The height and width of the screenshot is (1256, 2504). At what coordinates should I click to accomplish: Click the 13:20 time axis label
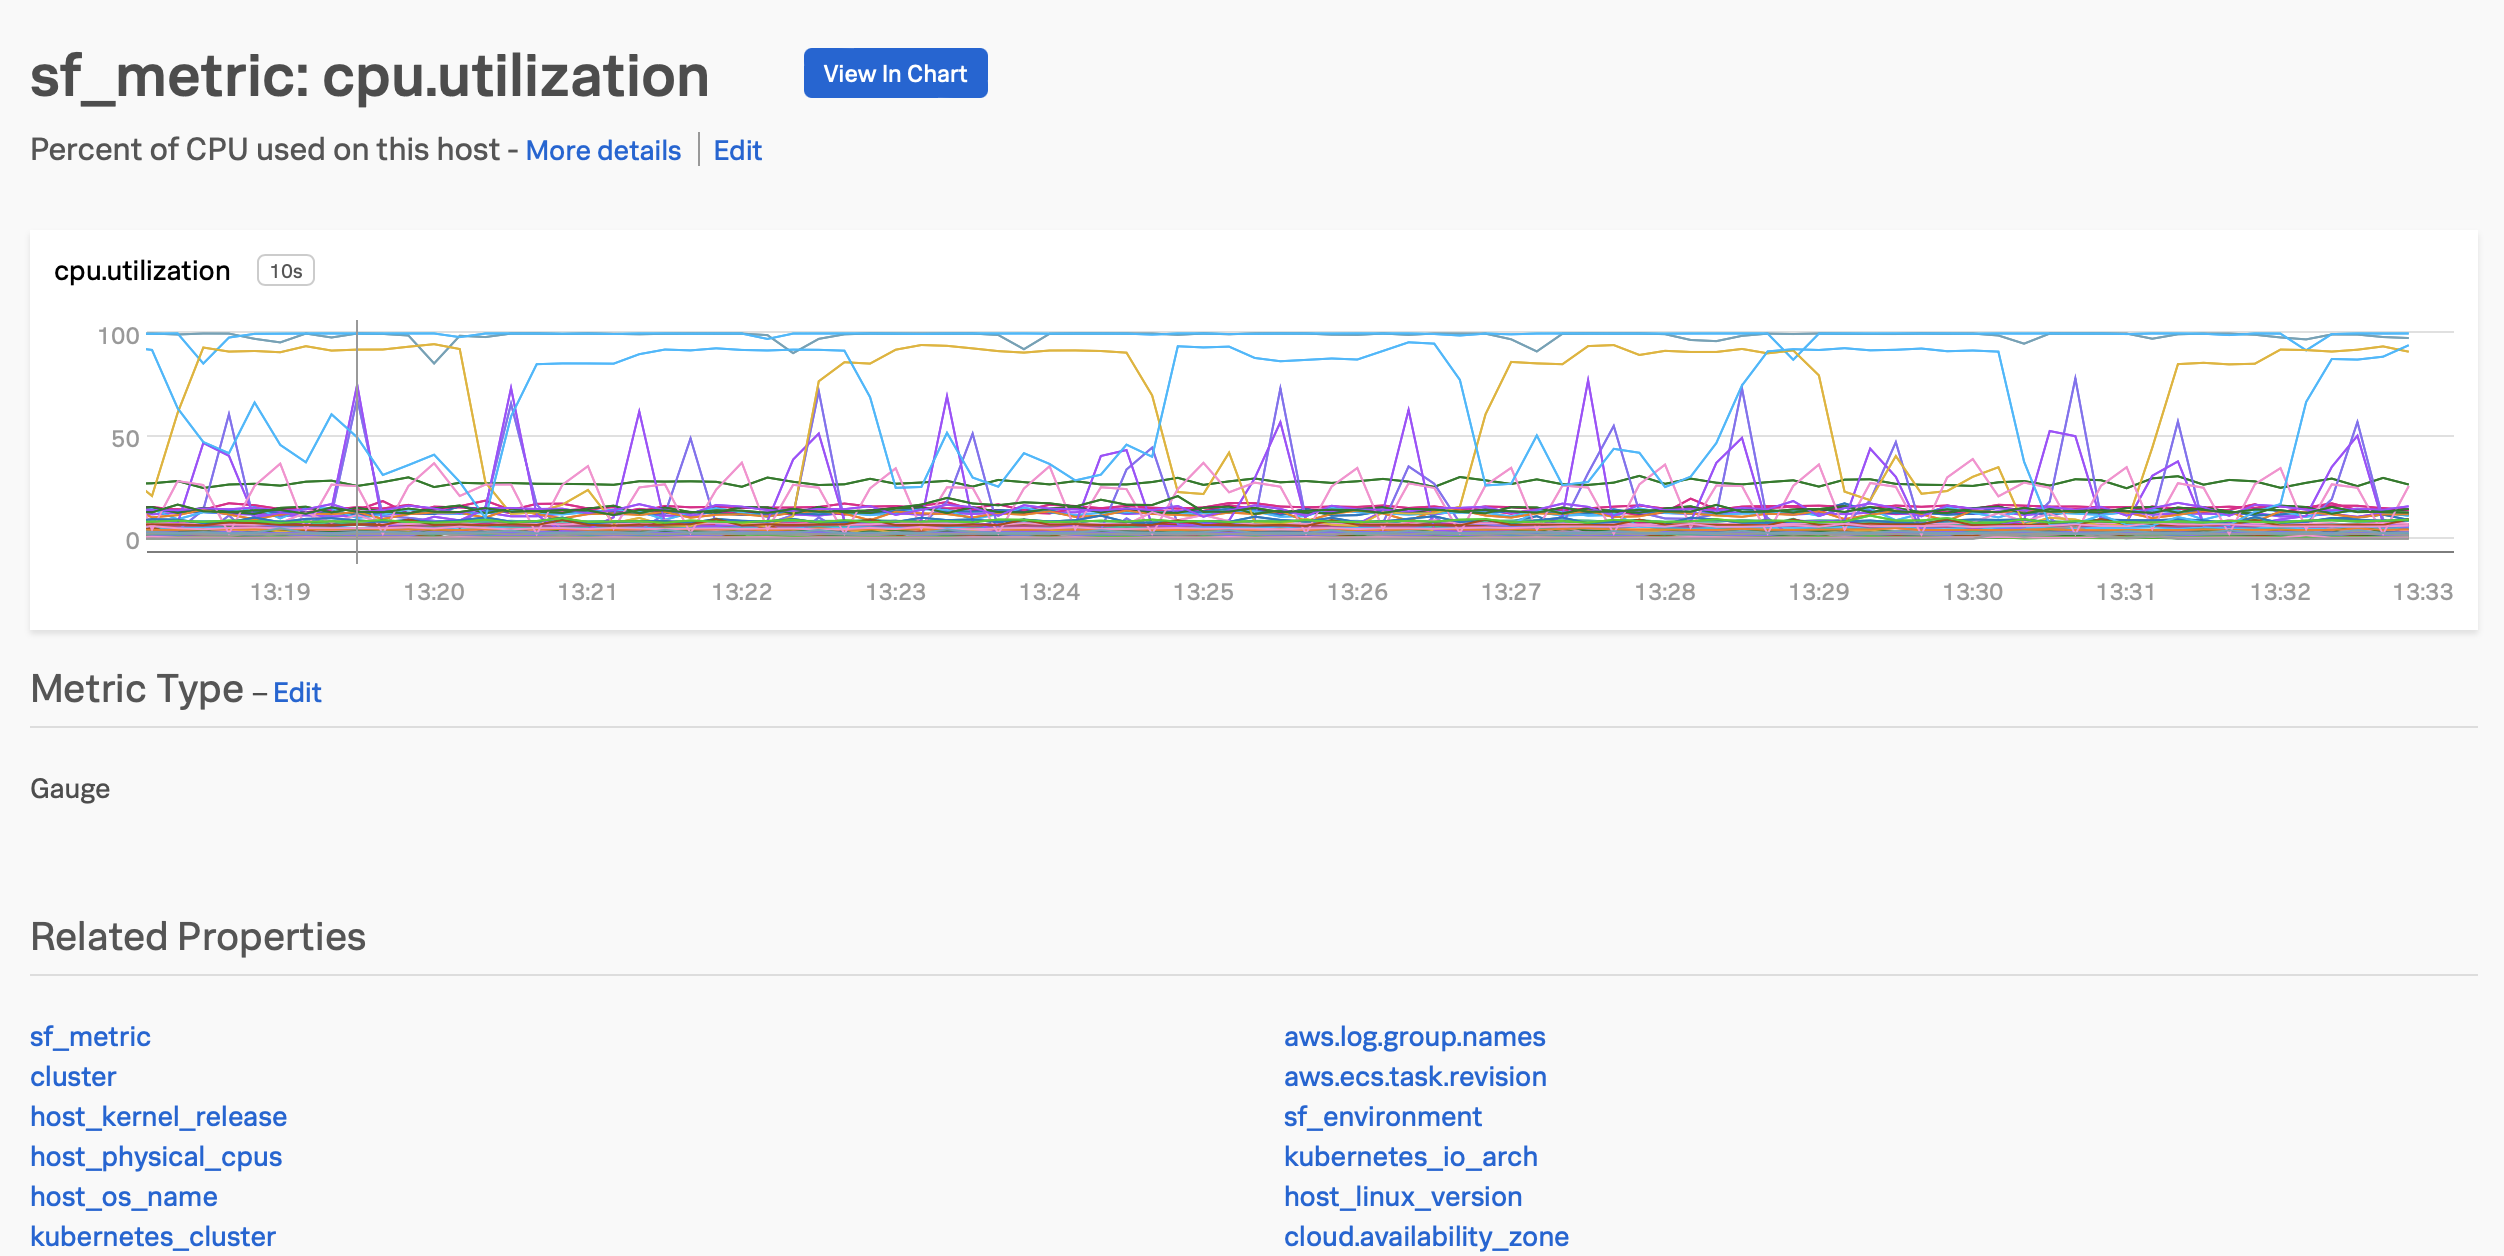tap(434, 591)
